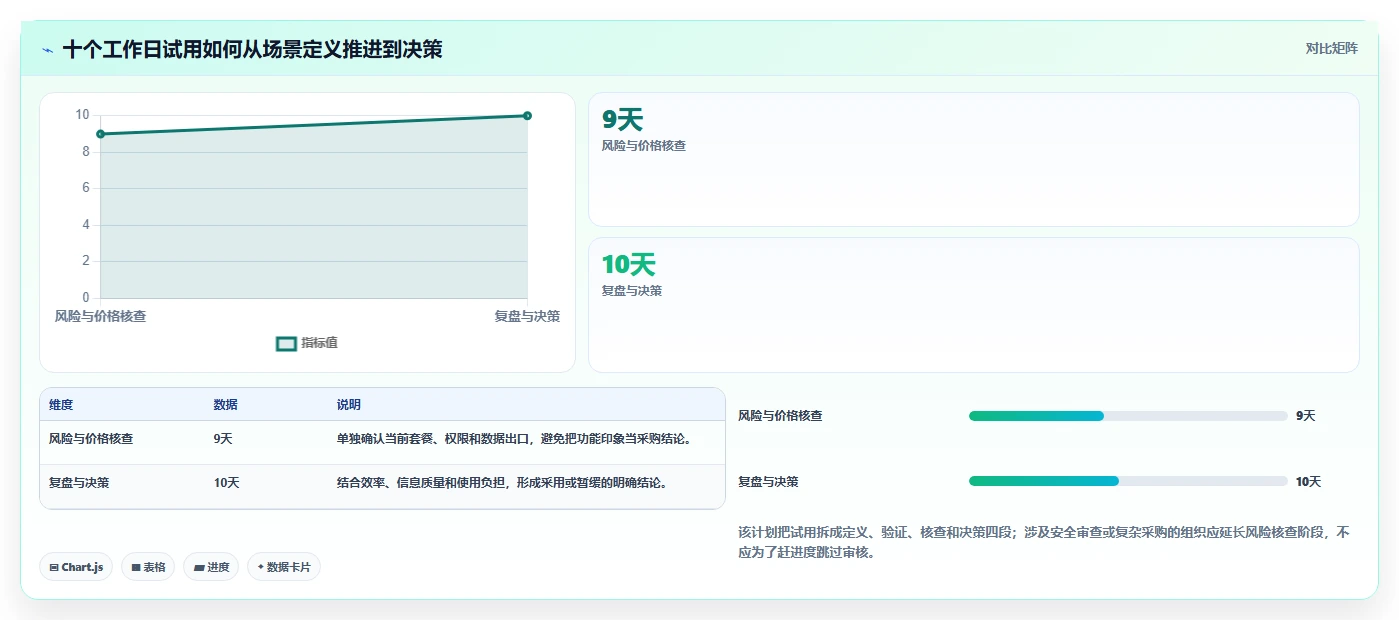Screen dimensions: 1399x620
Task: Click the 10天 value beside progress bar
Action: 1308,482
